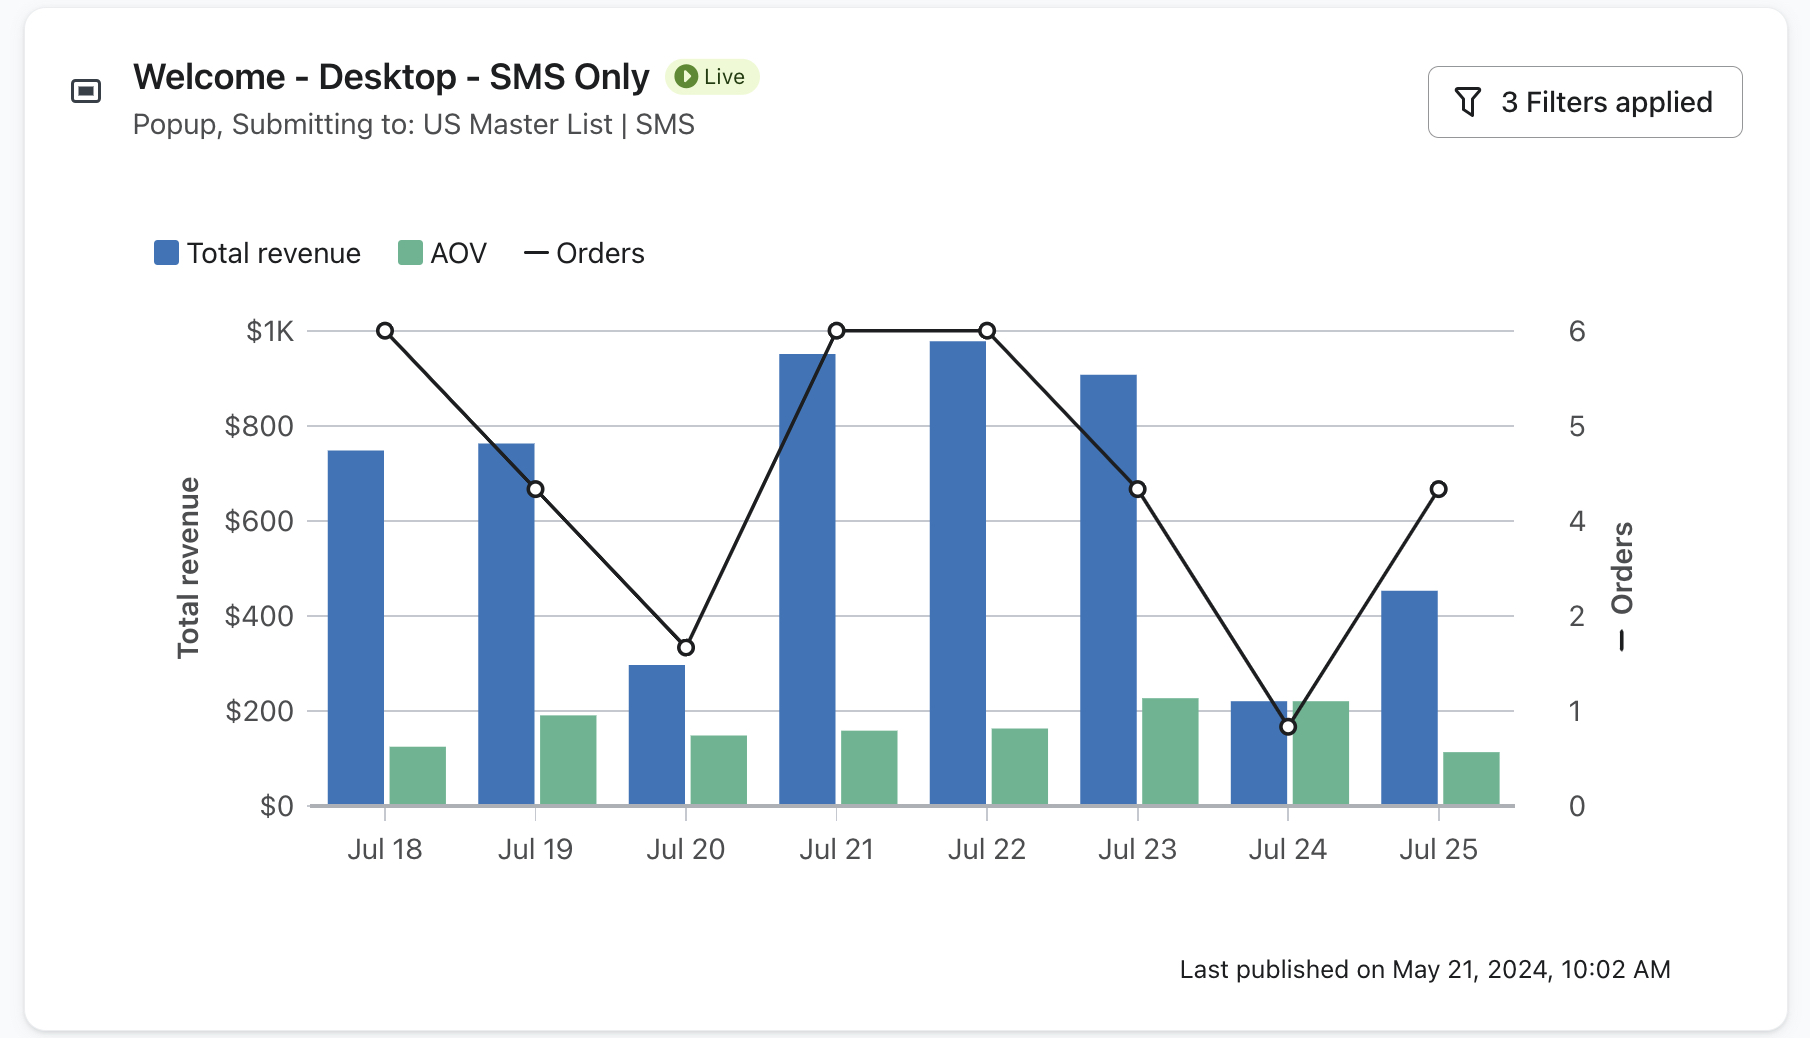Click the Orders data point above Jul 18

[385, 330]
